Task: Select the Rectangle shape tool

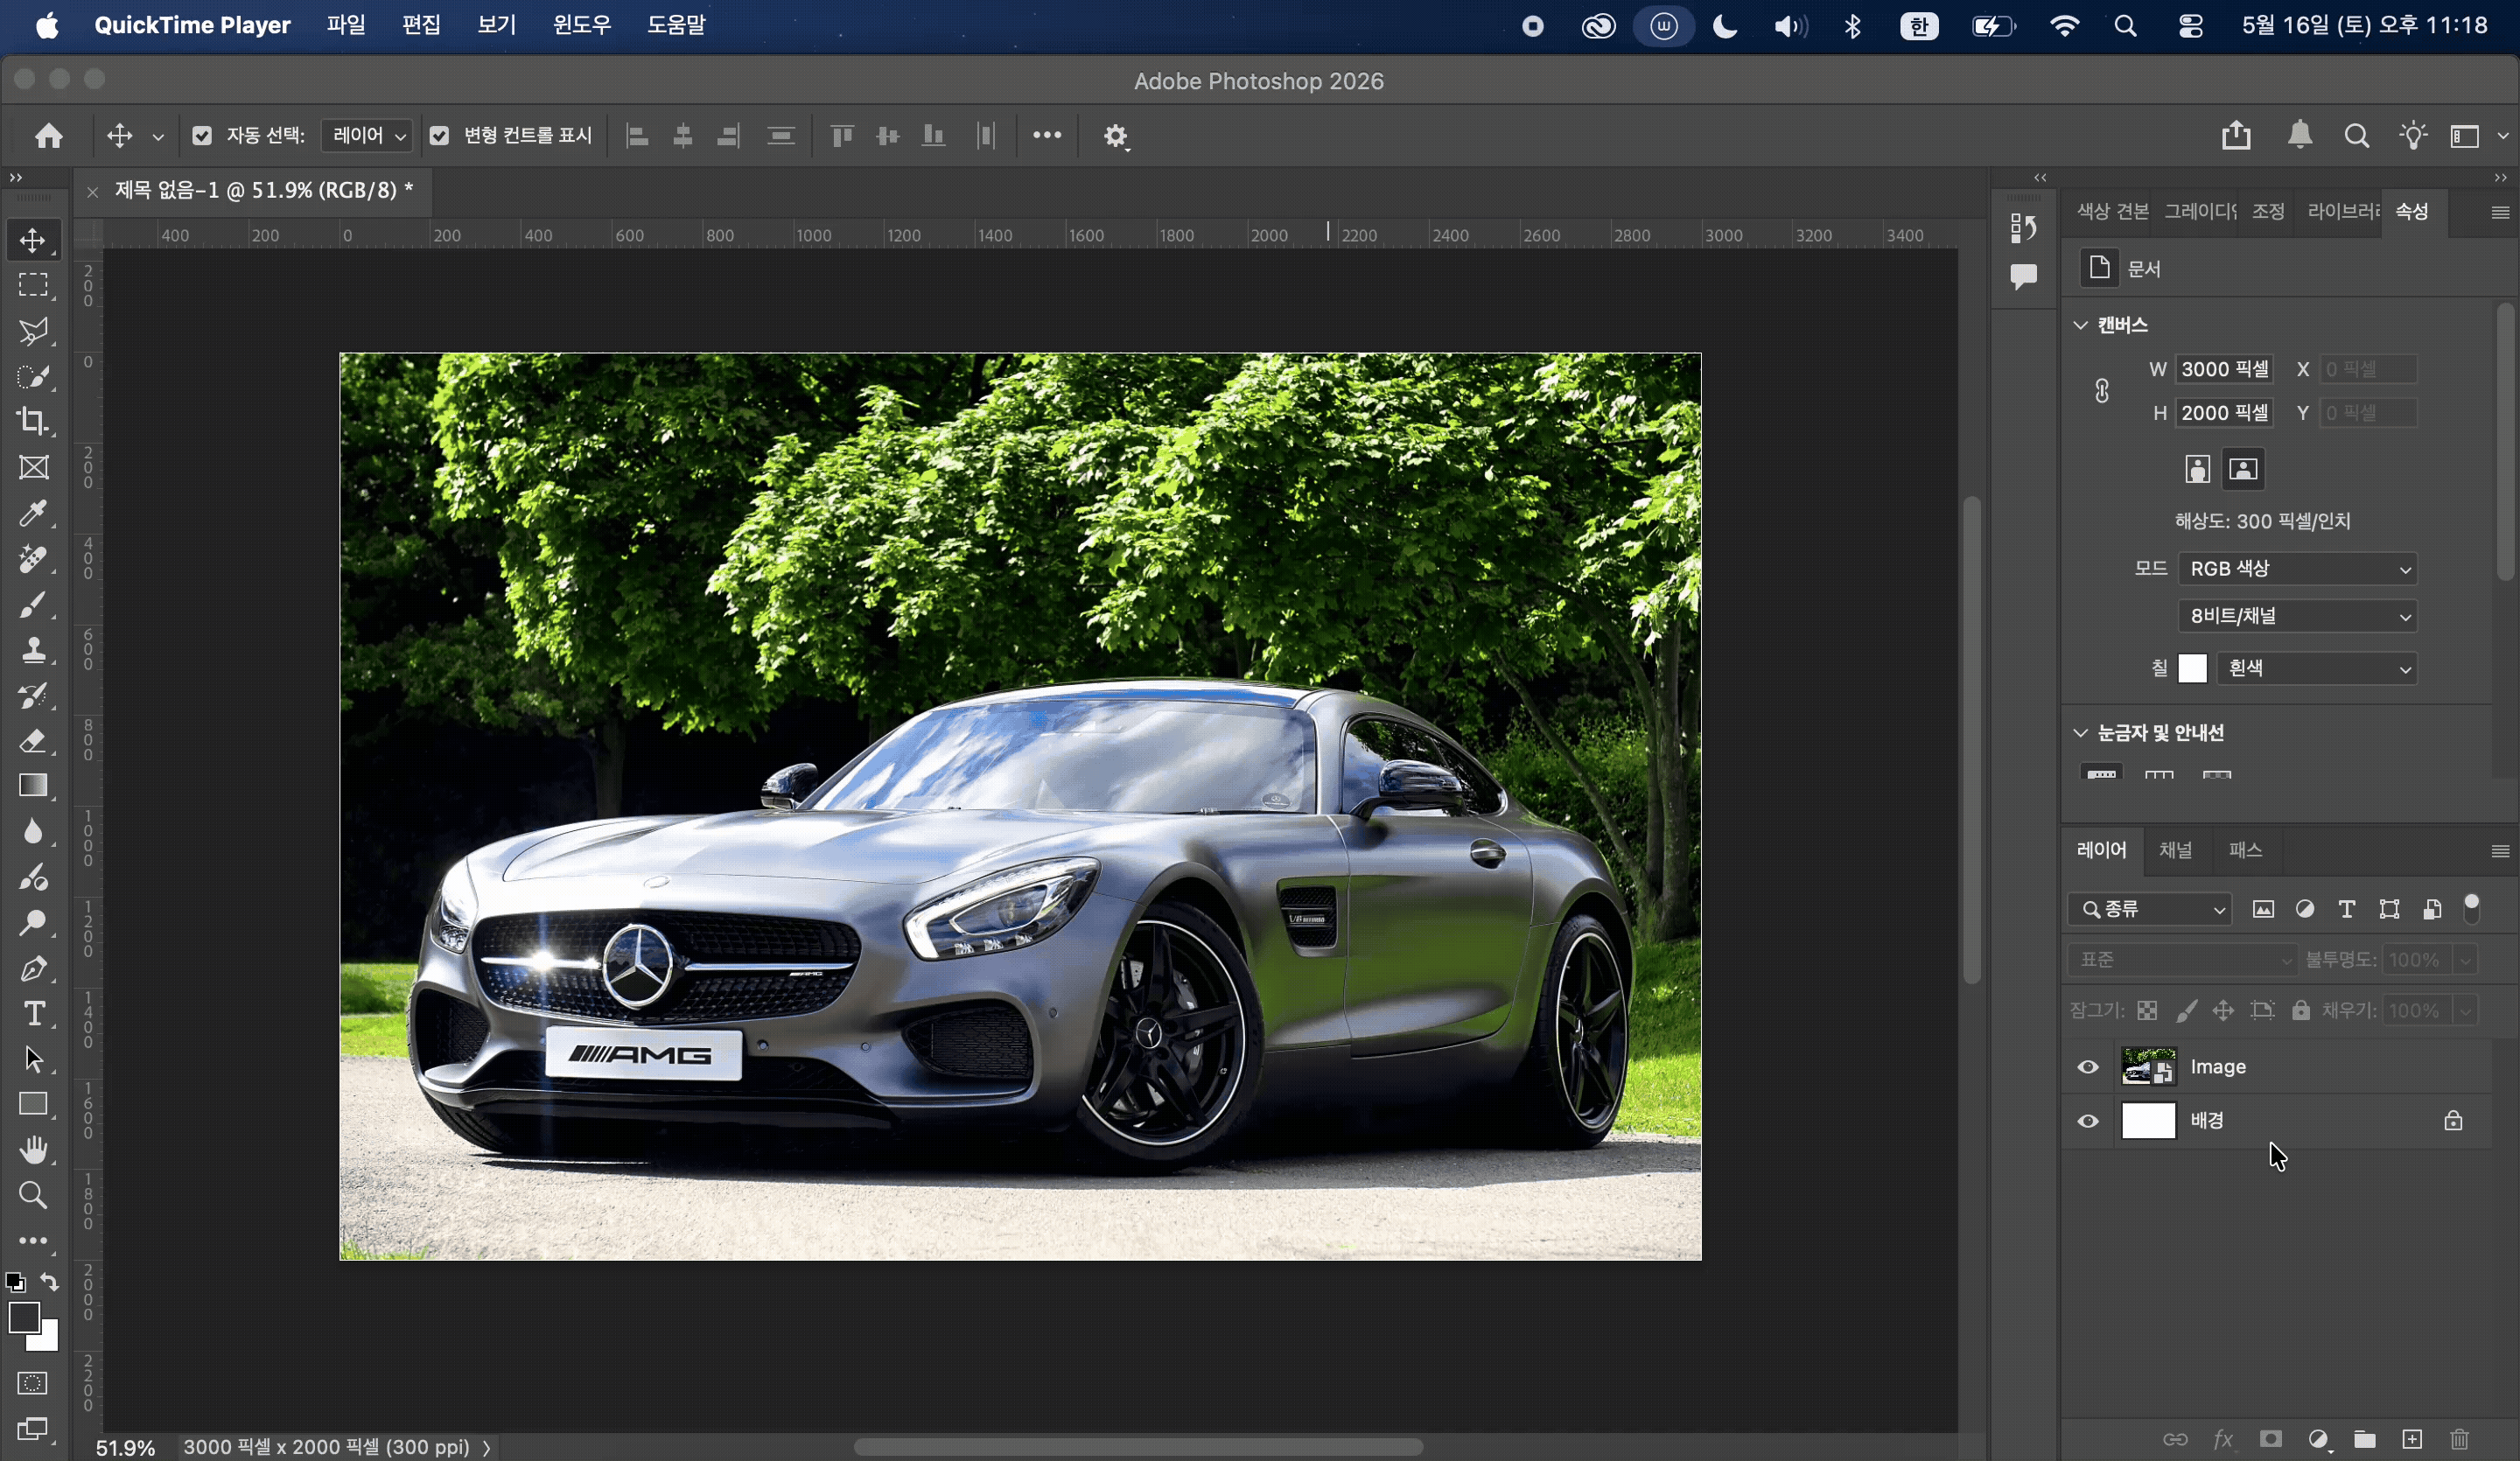Action: point(33,1105)
